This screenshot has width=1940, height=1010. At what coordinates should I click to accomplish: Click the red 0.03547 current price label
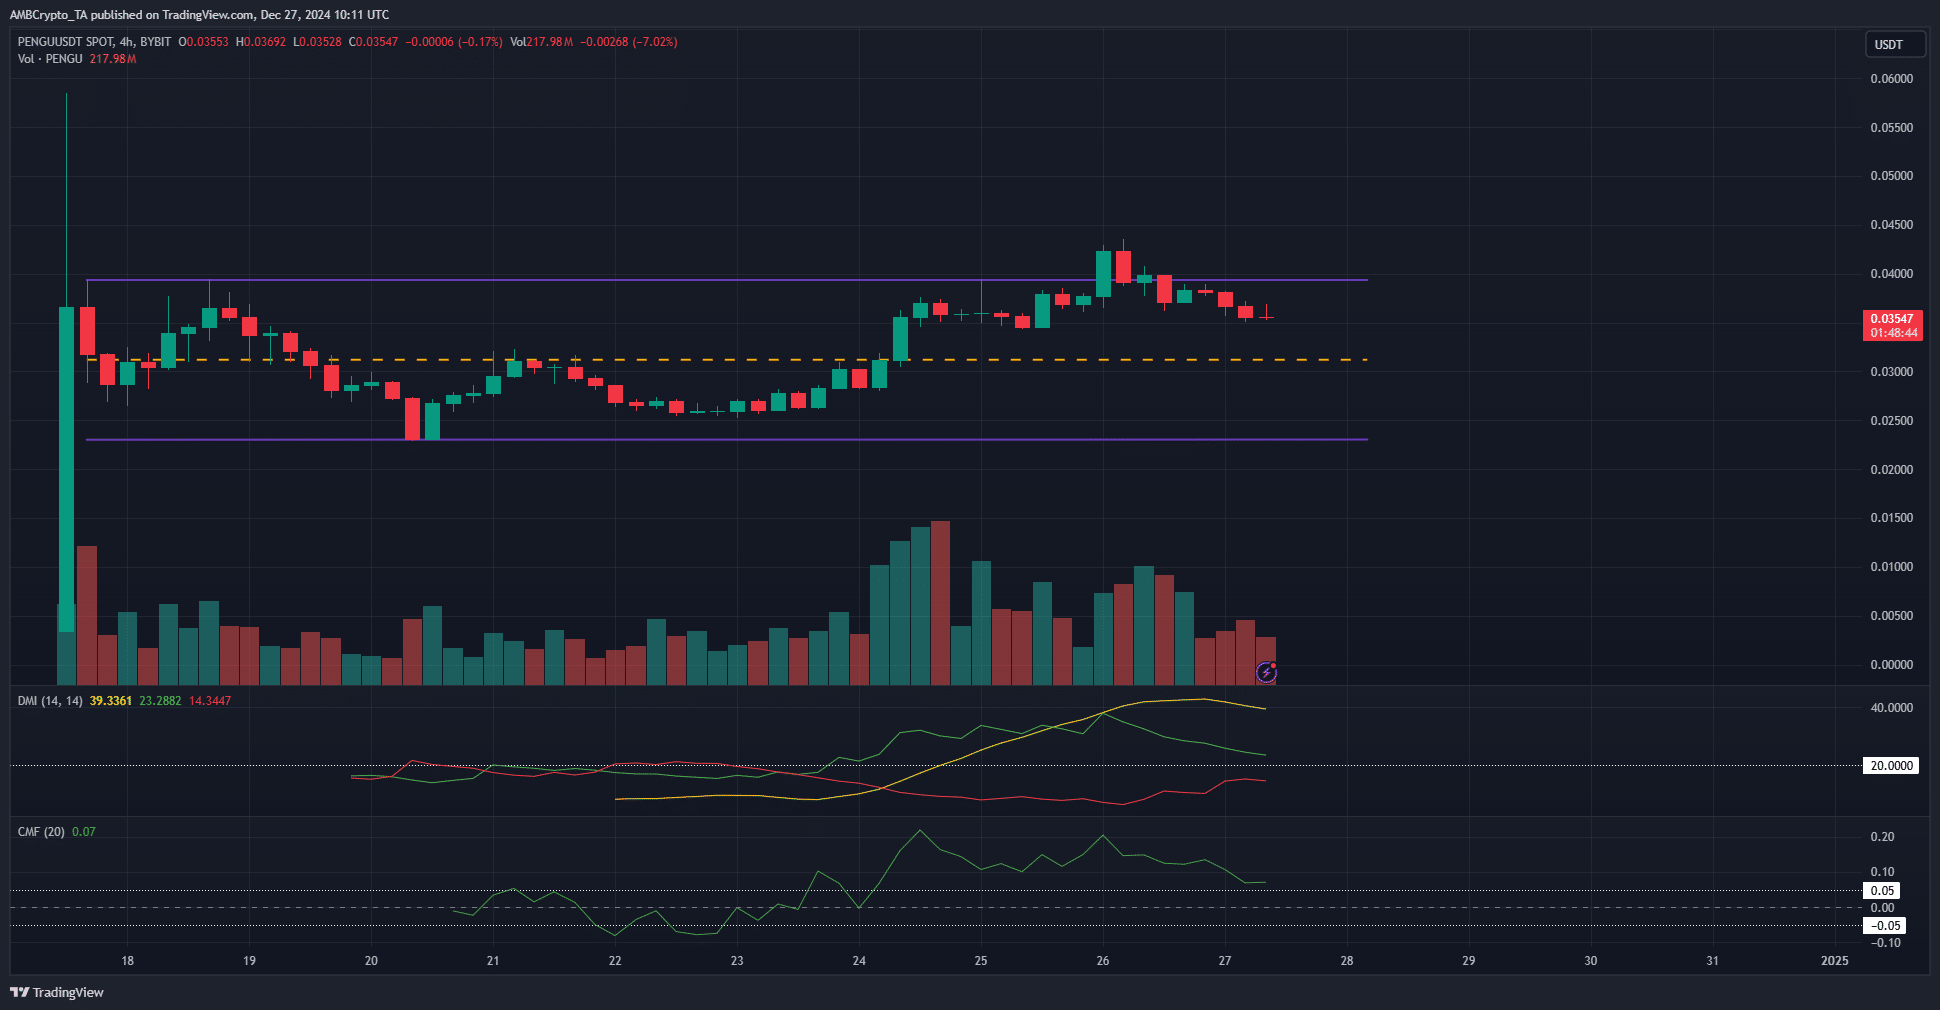click(x=1892, y=325)
